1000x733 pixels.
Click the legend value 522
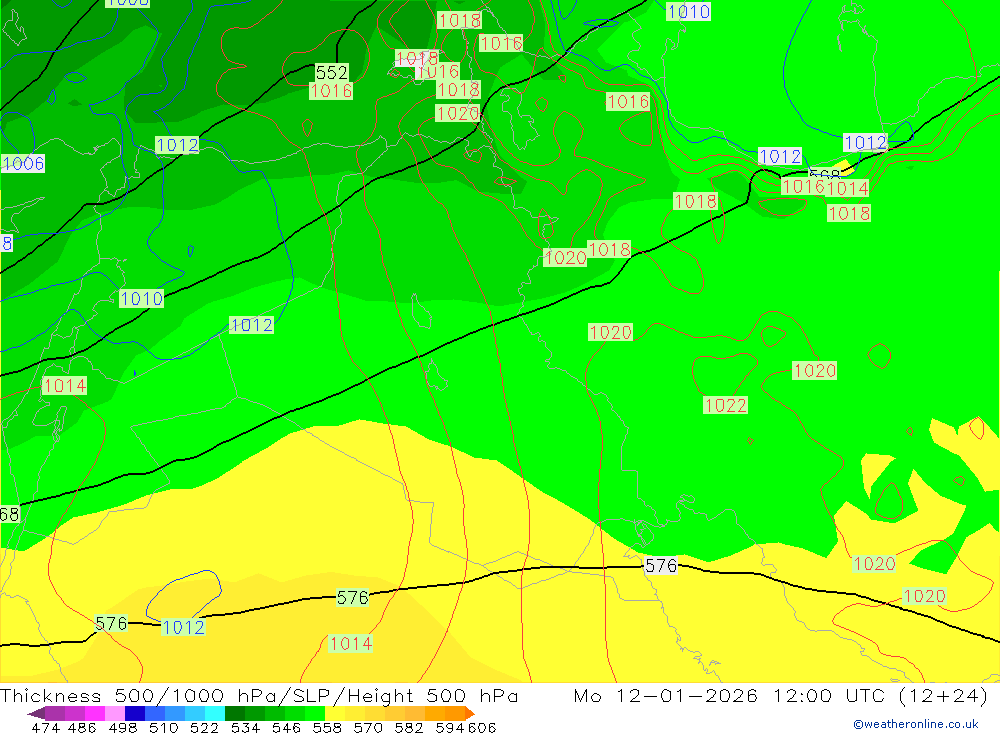tap(204, 727)
